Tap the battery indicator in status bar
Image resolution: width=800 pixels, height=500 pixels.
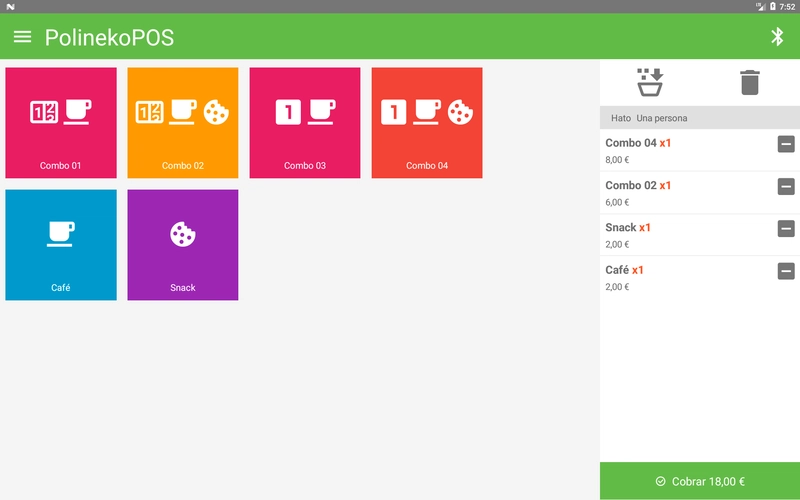click(773, 6)
